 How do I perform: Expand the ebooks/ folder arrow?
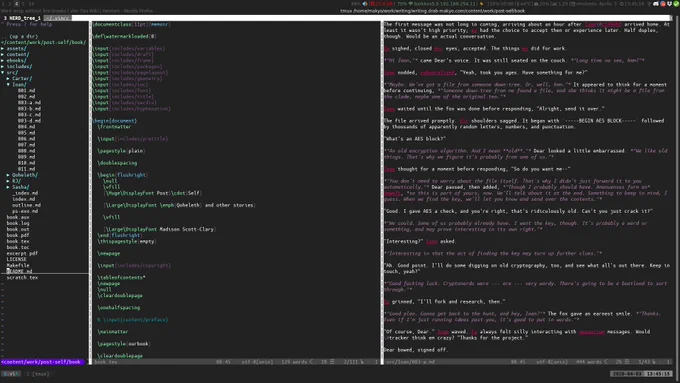click(3, 61)
